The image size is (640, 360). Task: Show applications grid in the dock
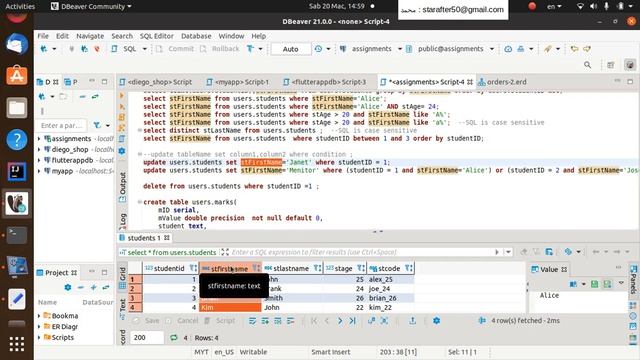coord(17,344)
